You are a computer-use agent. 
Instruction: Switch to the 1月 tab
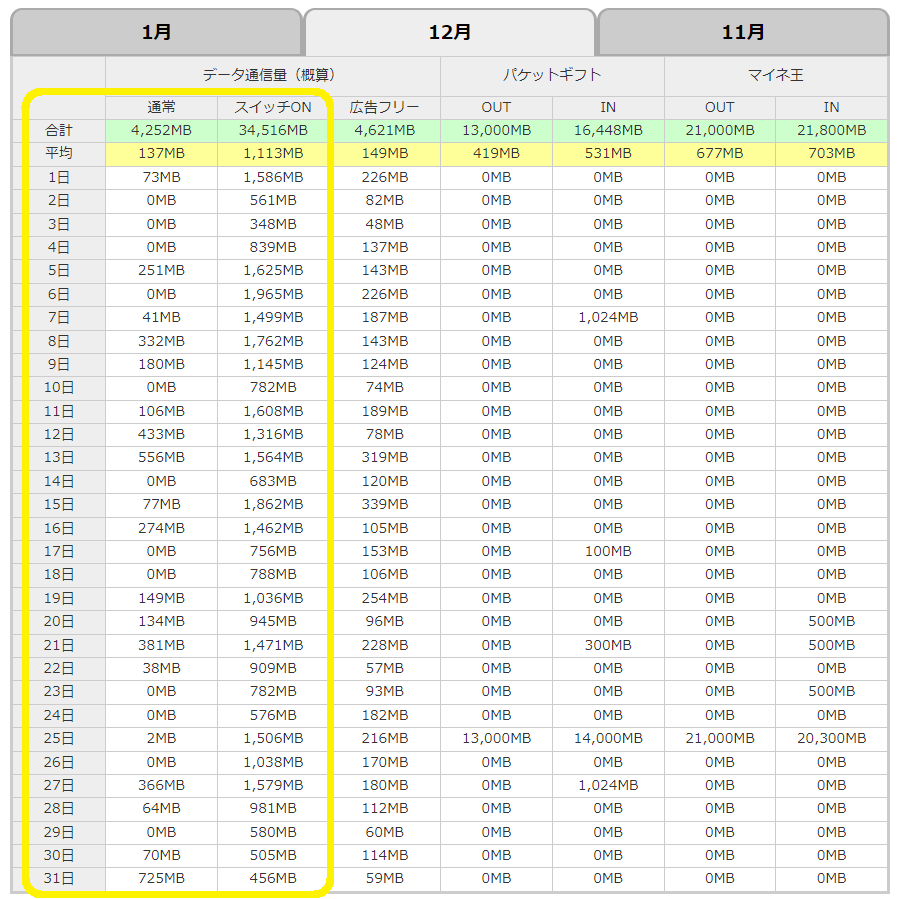[156, 32]
